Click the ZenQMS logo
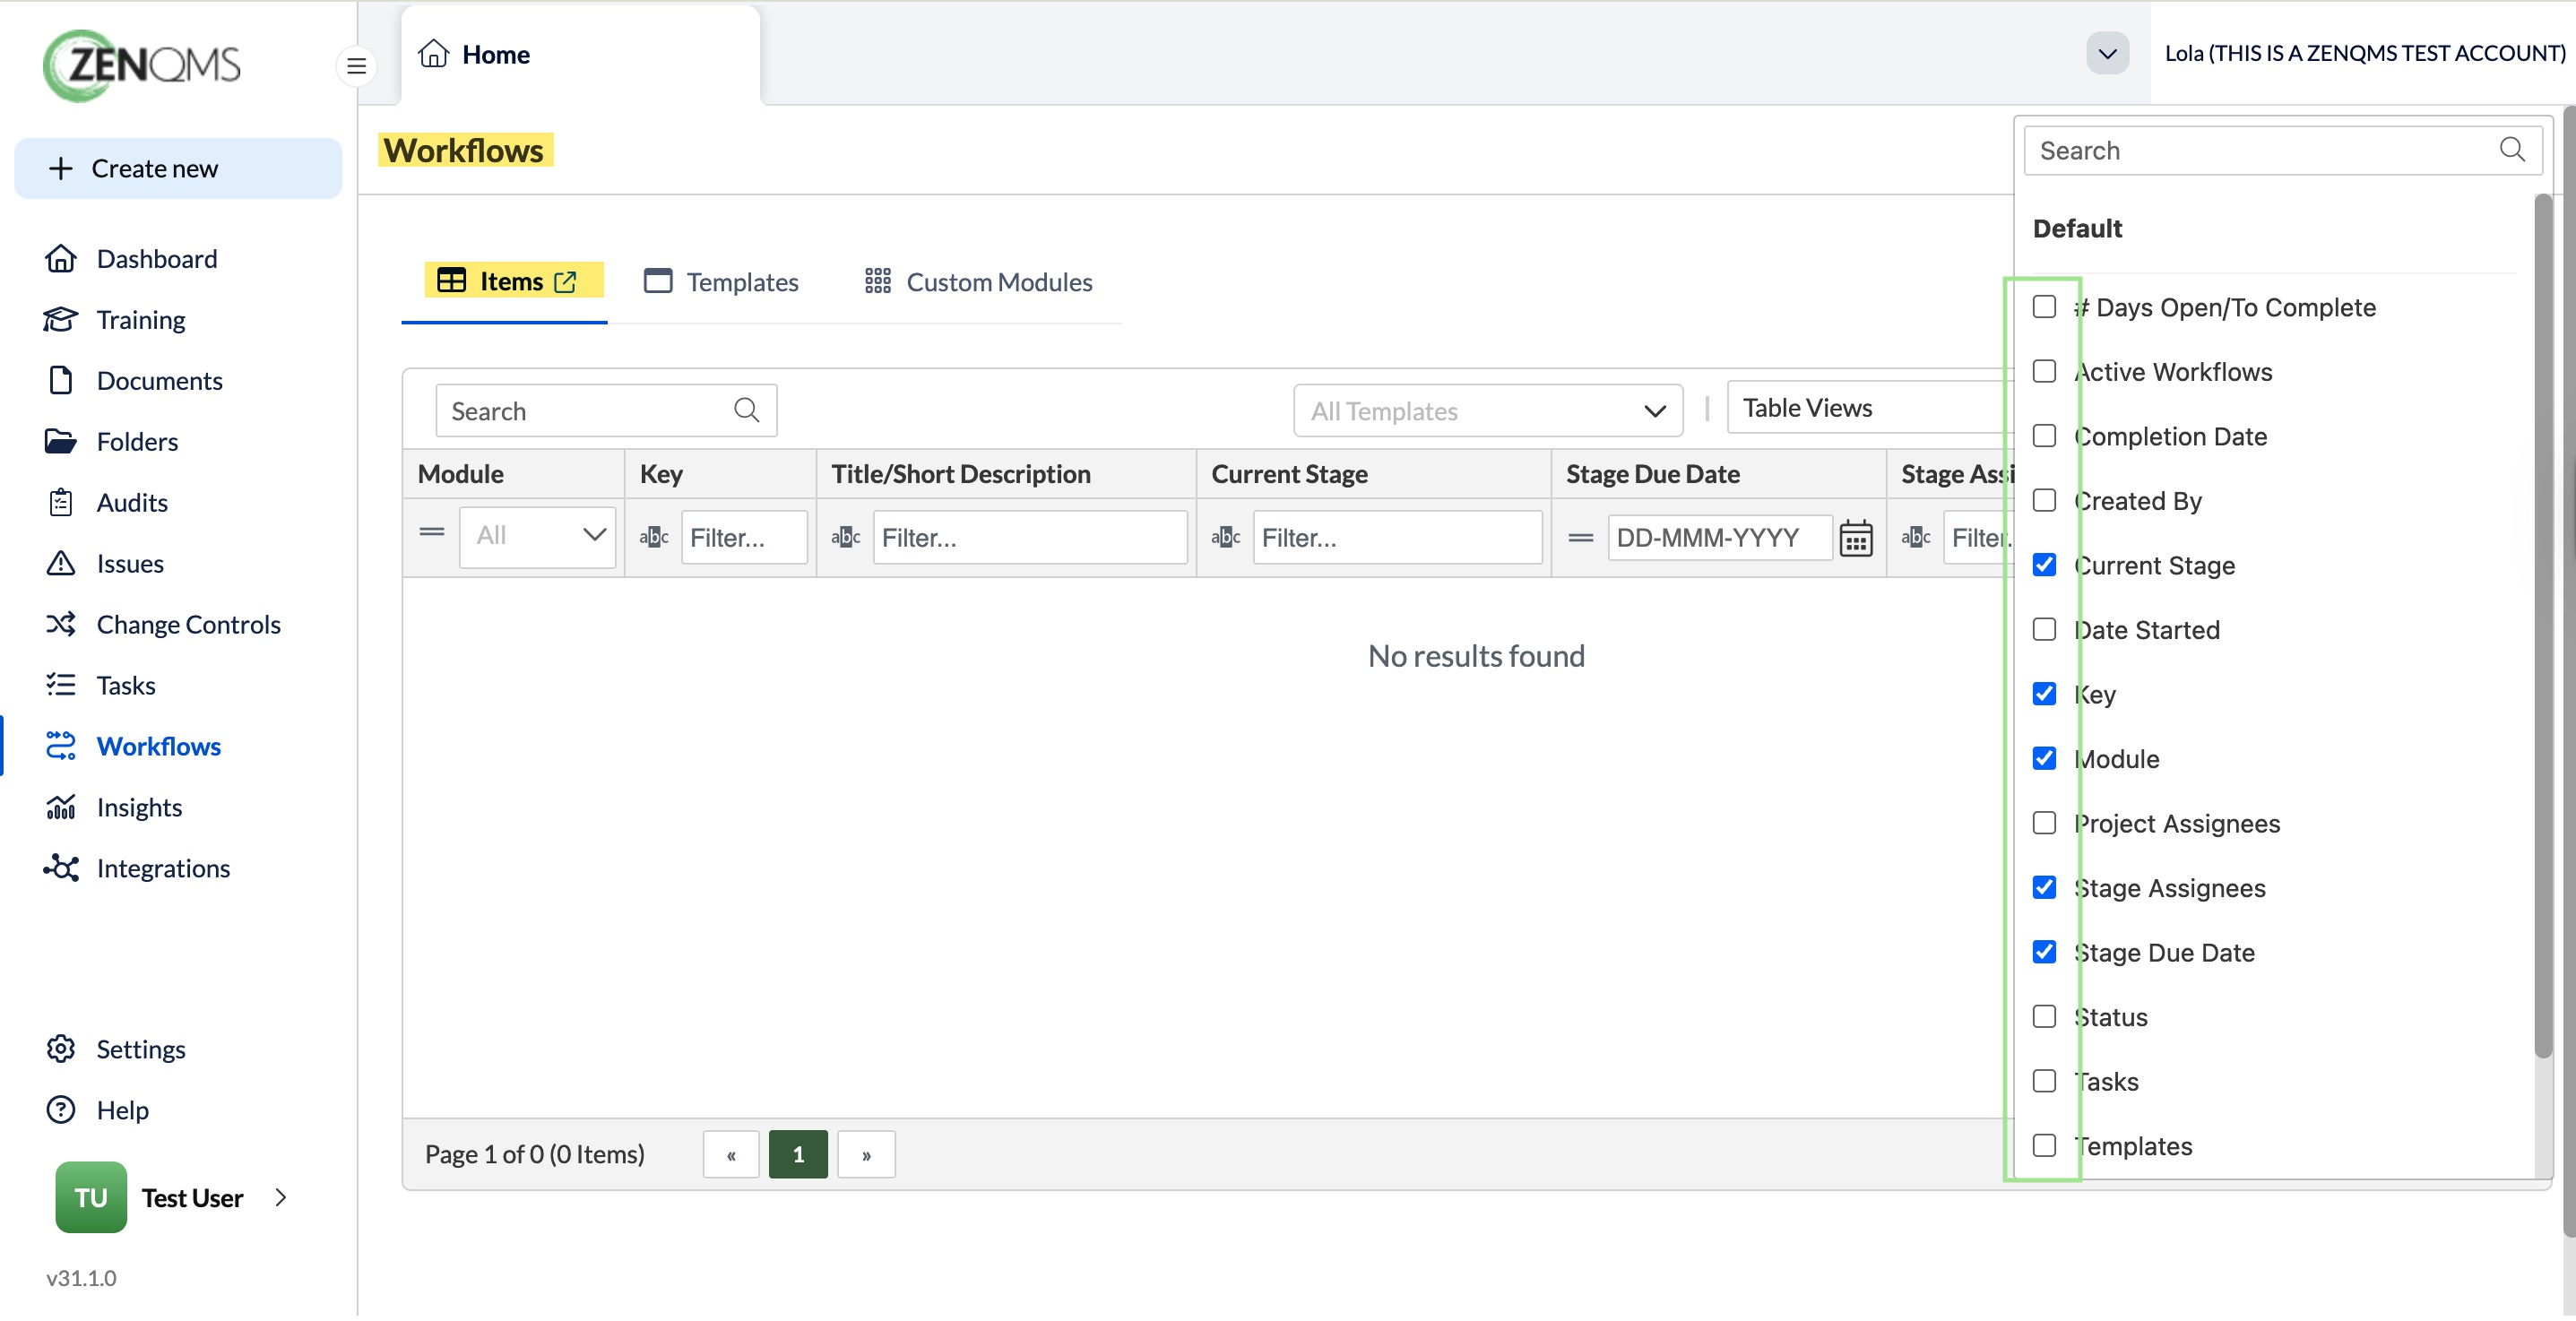 (x=142, y=65)
